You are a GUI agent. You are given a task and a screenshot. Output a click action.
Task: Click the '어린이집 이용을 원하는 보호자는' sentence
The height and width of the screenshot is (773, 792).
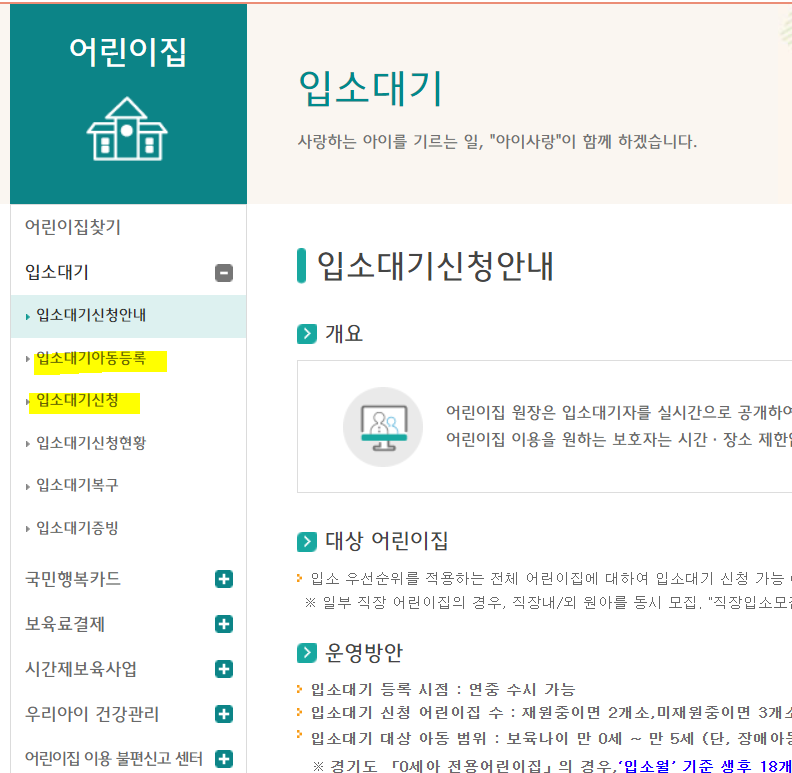tap(619, 440)
